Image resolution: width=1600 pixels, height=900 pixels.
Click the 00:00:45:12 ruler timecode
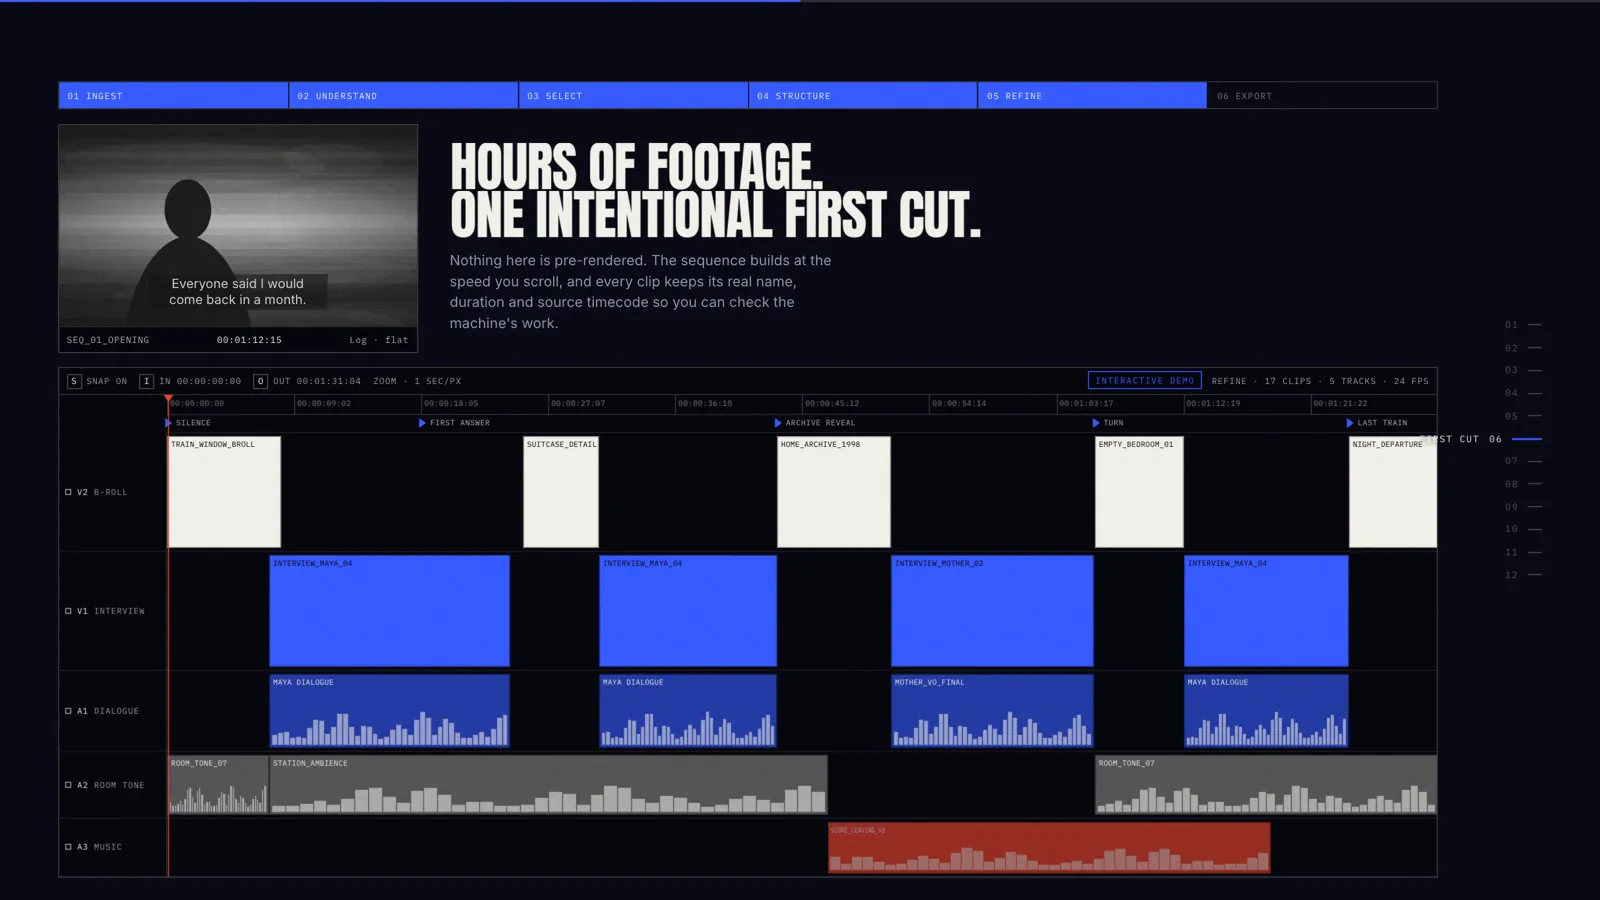(832, 404)
